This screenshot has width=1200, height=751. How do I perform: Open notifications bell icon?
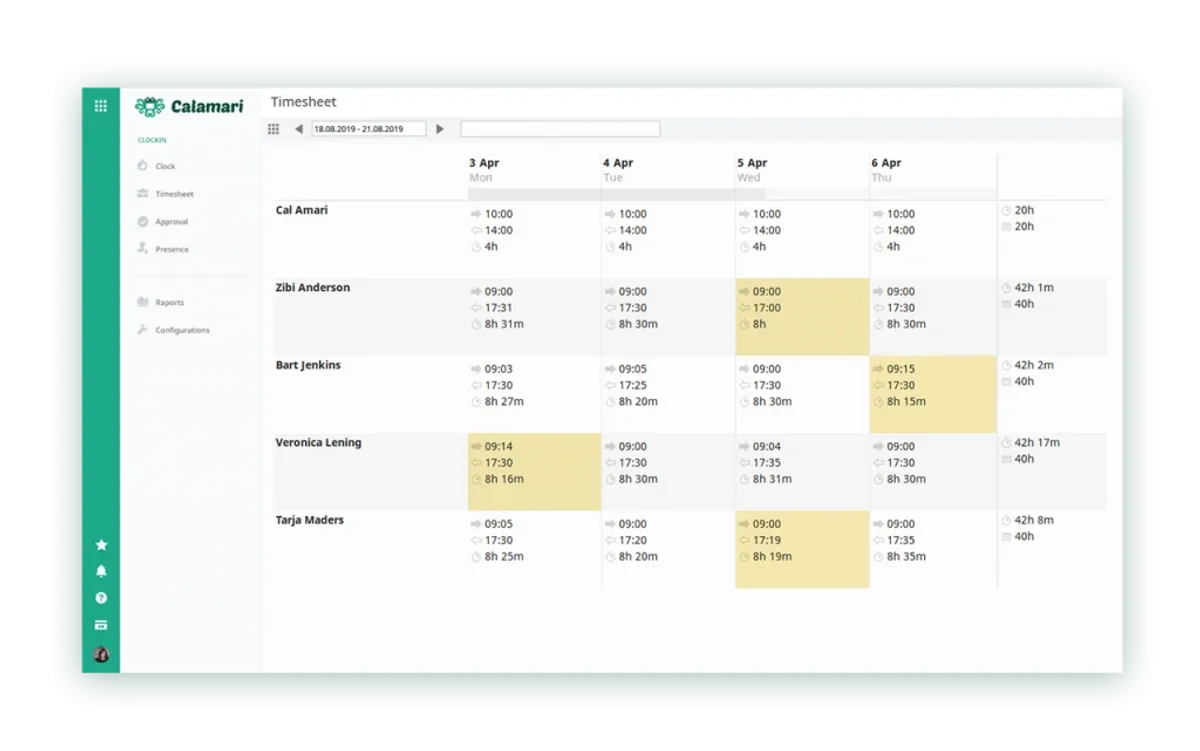(101, 572)
